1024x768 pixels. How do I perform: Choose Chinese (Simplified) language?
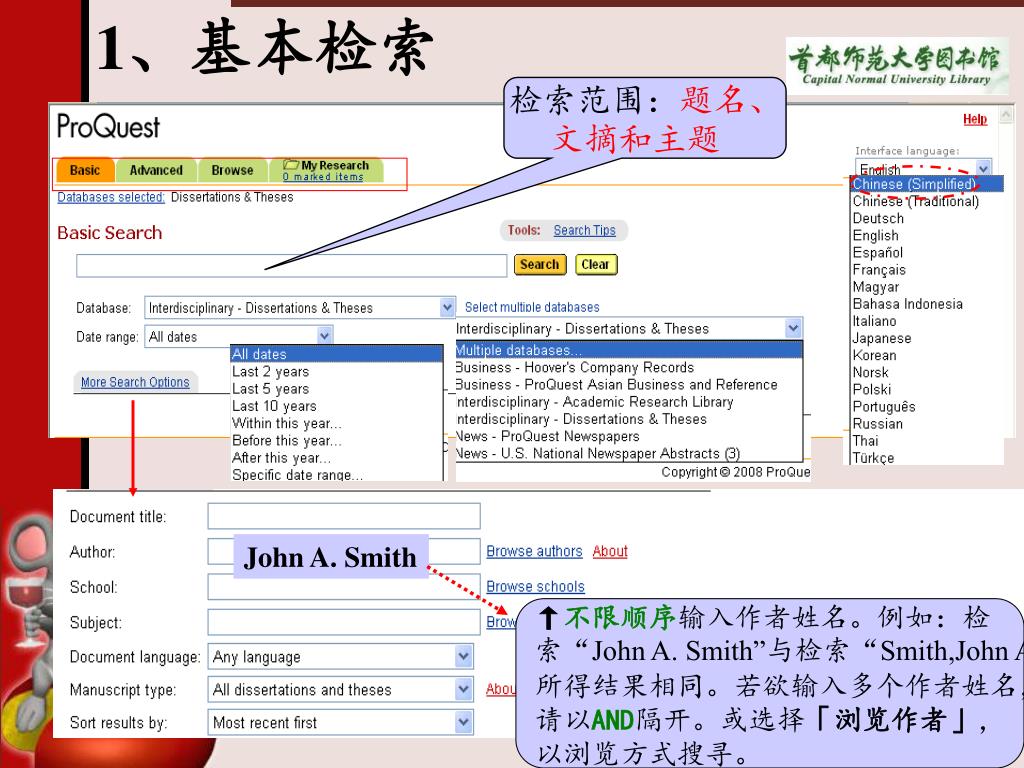tap(927, 184)
